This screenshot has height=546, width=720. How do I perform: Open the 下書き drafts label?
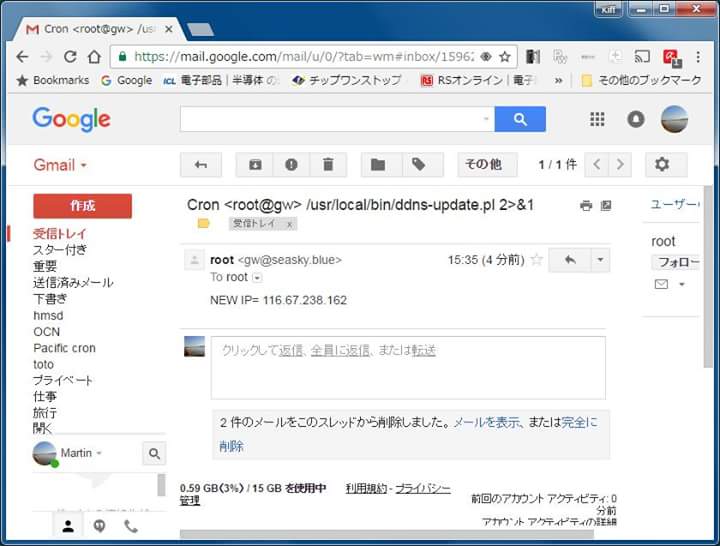click(50, 299)
